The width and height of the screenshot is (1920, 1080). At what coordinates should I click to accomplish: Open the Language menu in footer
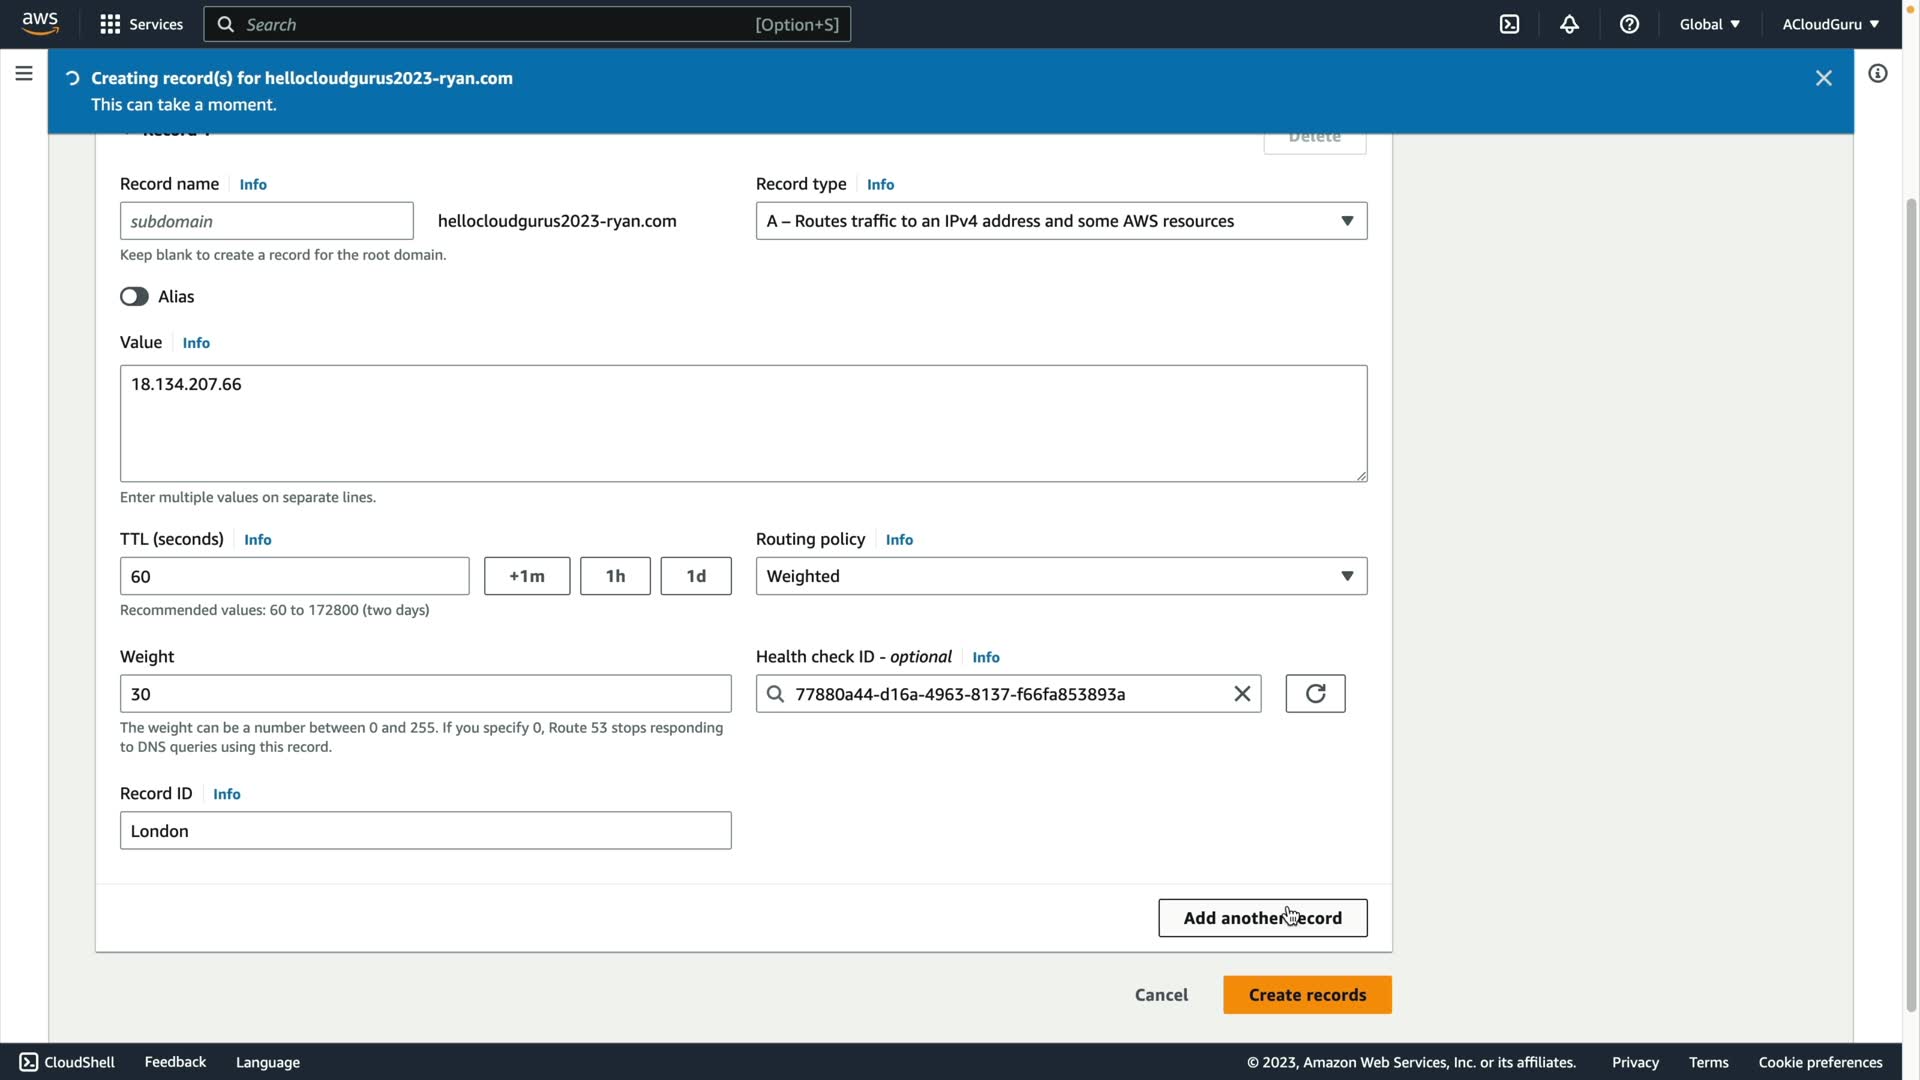[x=267, y=1062]
